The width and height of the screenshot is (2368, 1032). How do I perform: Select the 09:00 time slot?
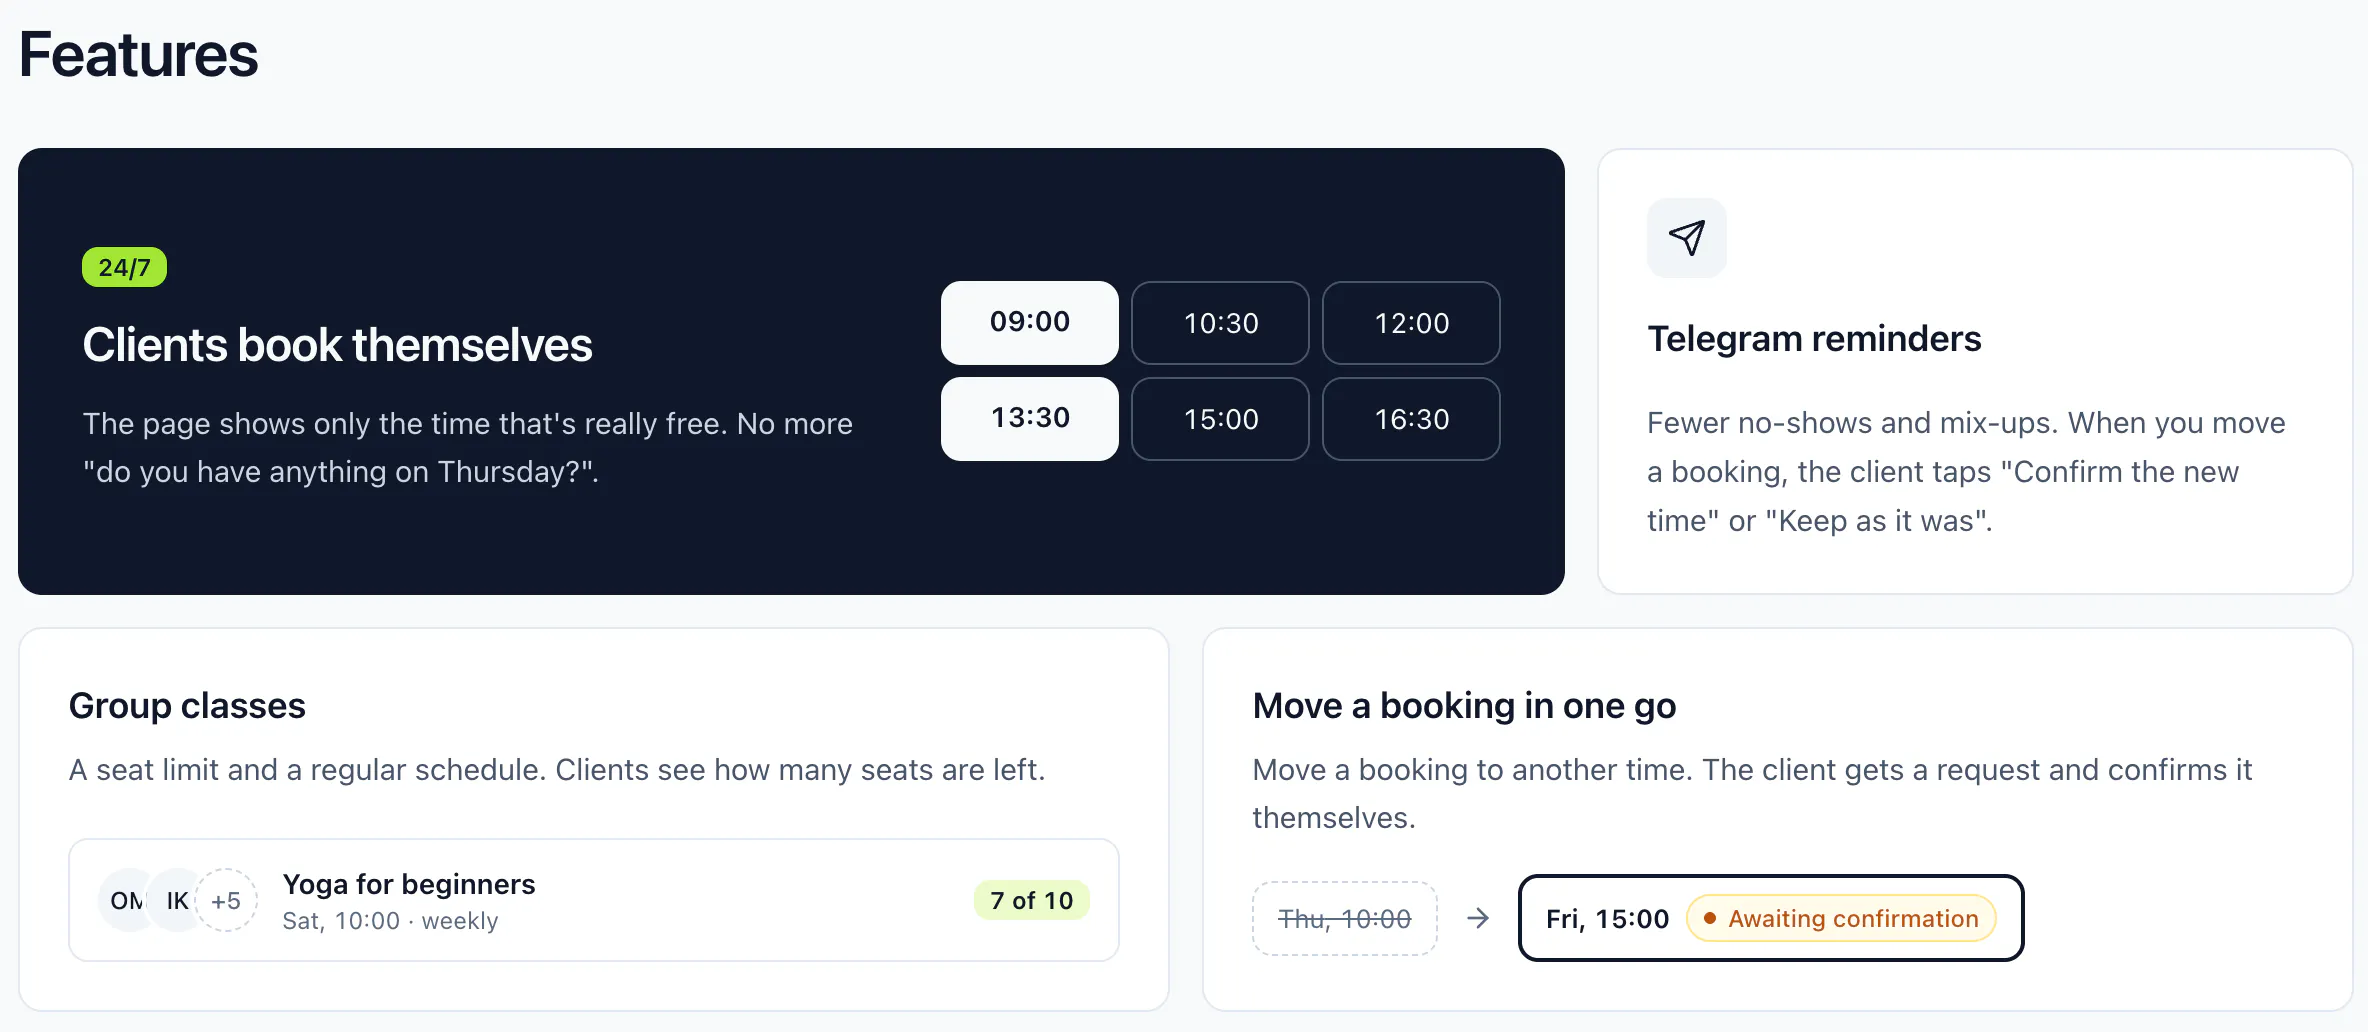click(x=1029, y=322)
